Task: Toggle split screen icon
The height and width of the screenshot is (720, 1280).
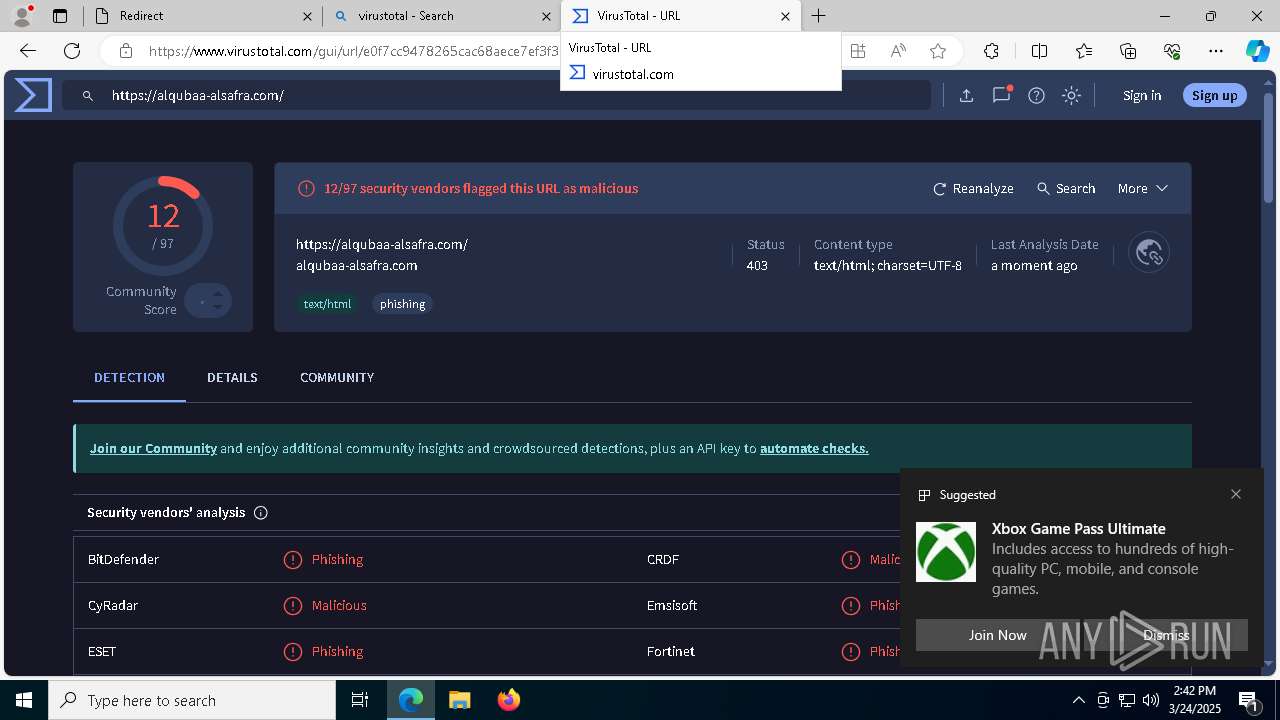Action: pos(1039,51)
